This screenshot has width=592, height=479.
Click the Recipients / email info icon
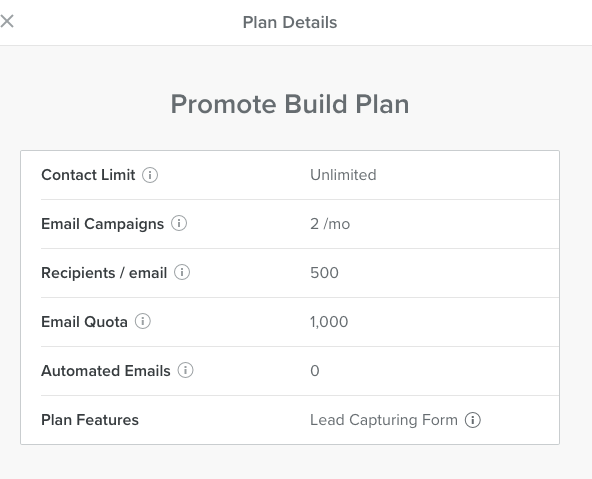(182, 272)
